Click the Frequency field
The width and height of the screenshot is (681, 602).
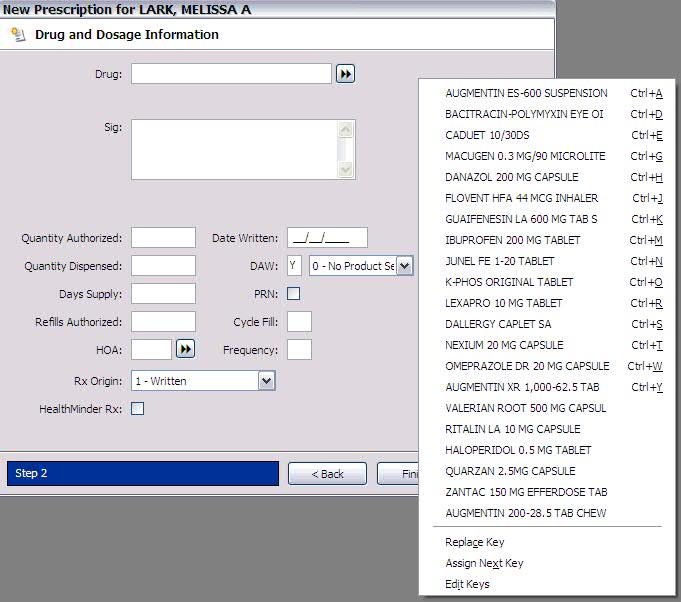299,350
